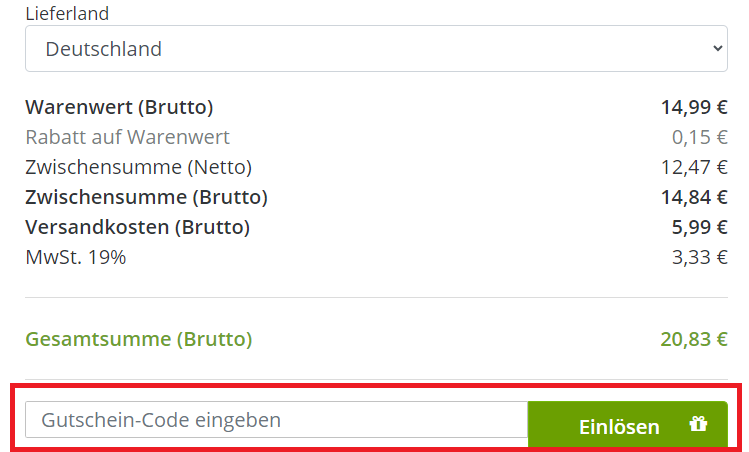Click the Rabatt auf Warenwert label

tap(127, 137)
